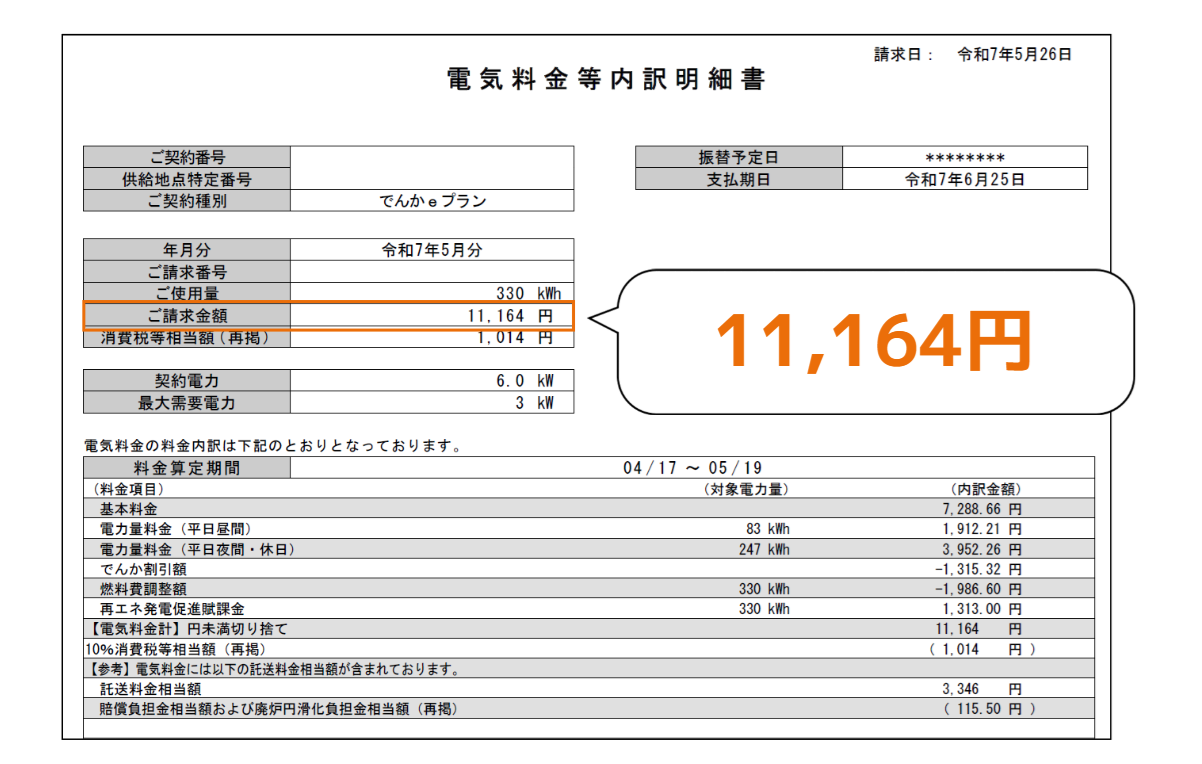1202x764 pixels.
Task: Select the 請求日 date 令和7年5月26日
Action: [x=1014, y=55]
